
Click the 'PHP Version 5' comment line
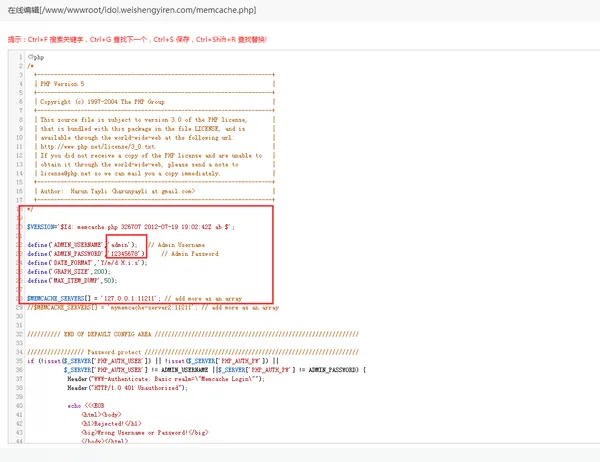pos(62,84)
